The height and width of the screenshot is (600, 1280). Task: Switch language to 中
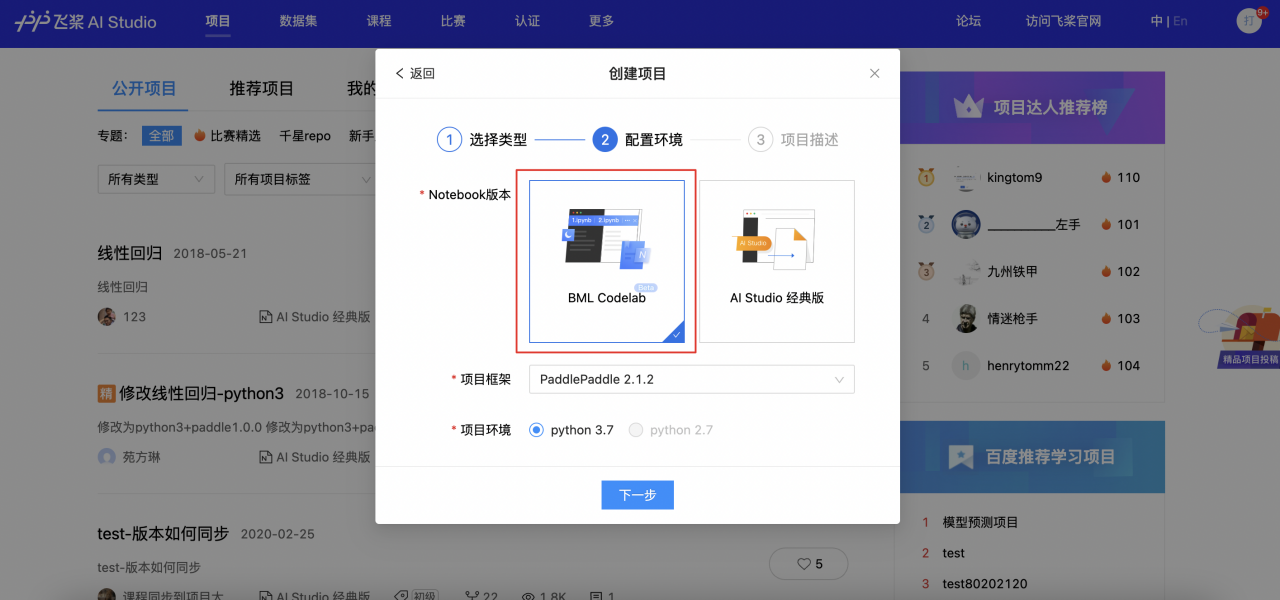[1157, 21]
